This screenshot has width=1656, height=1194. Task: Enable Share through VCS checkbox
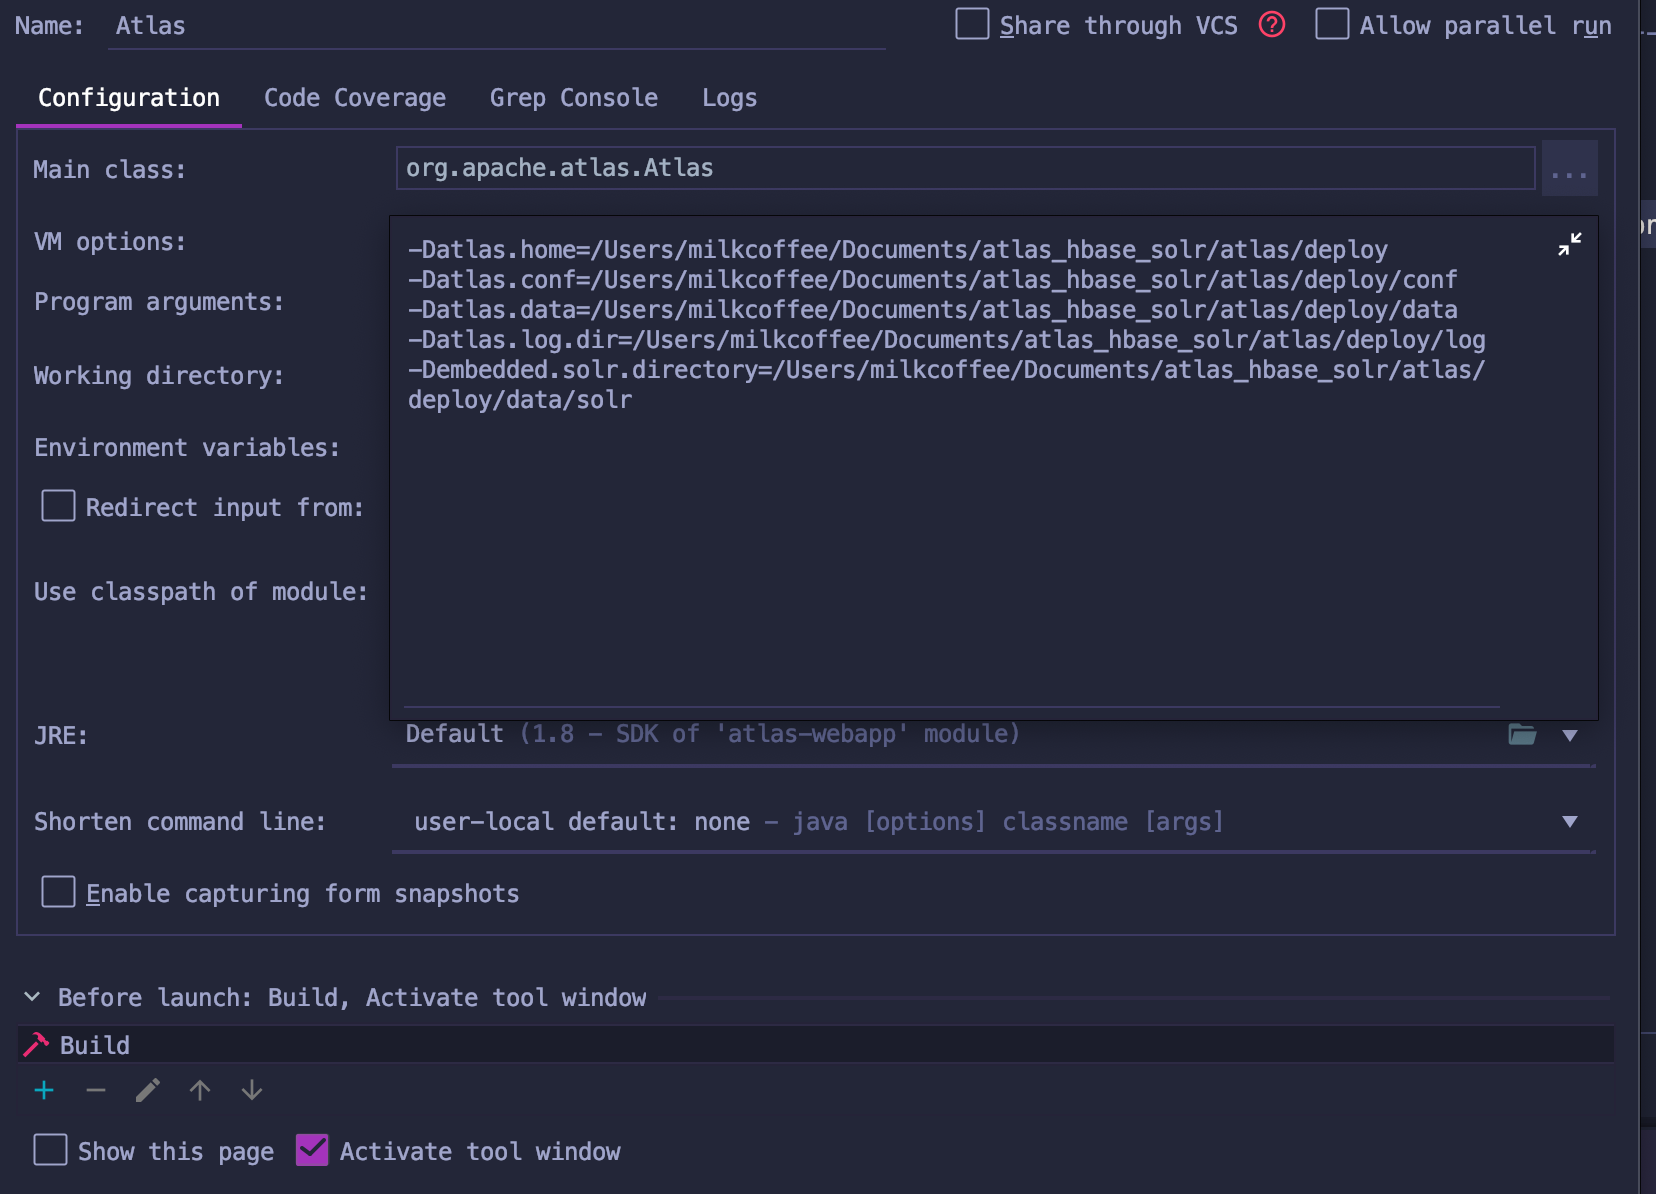(x=972, y=24)
